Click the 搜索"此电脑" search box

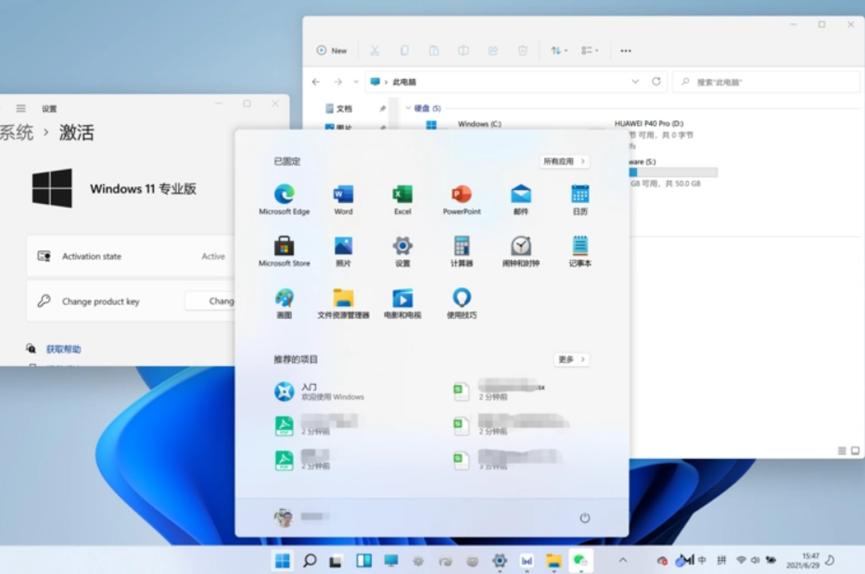[x=767, y=82]
